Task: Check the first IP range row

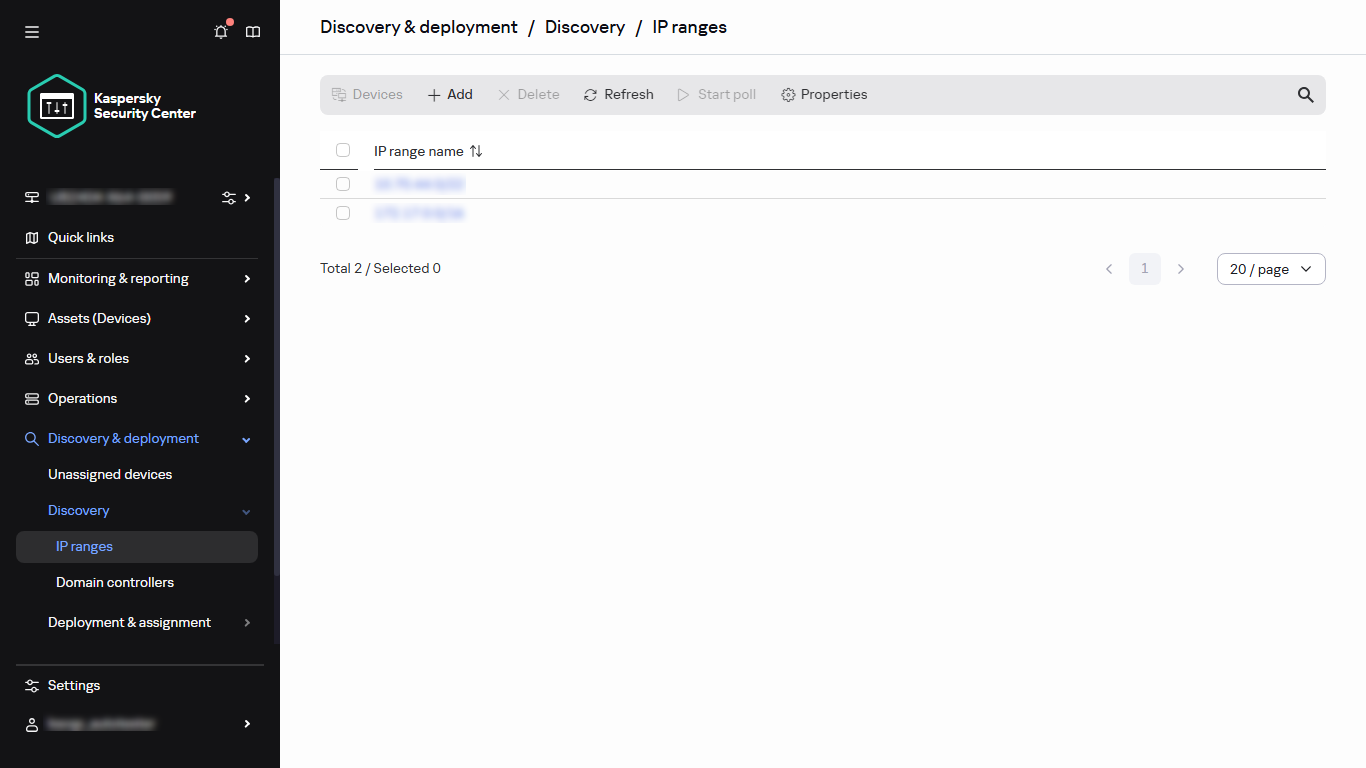Action: tap(343, 184)
